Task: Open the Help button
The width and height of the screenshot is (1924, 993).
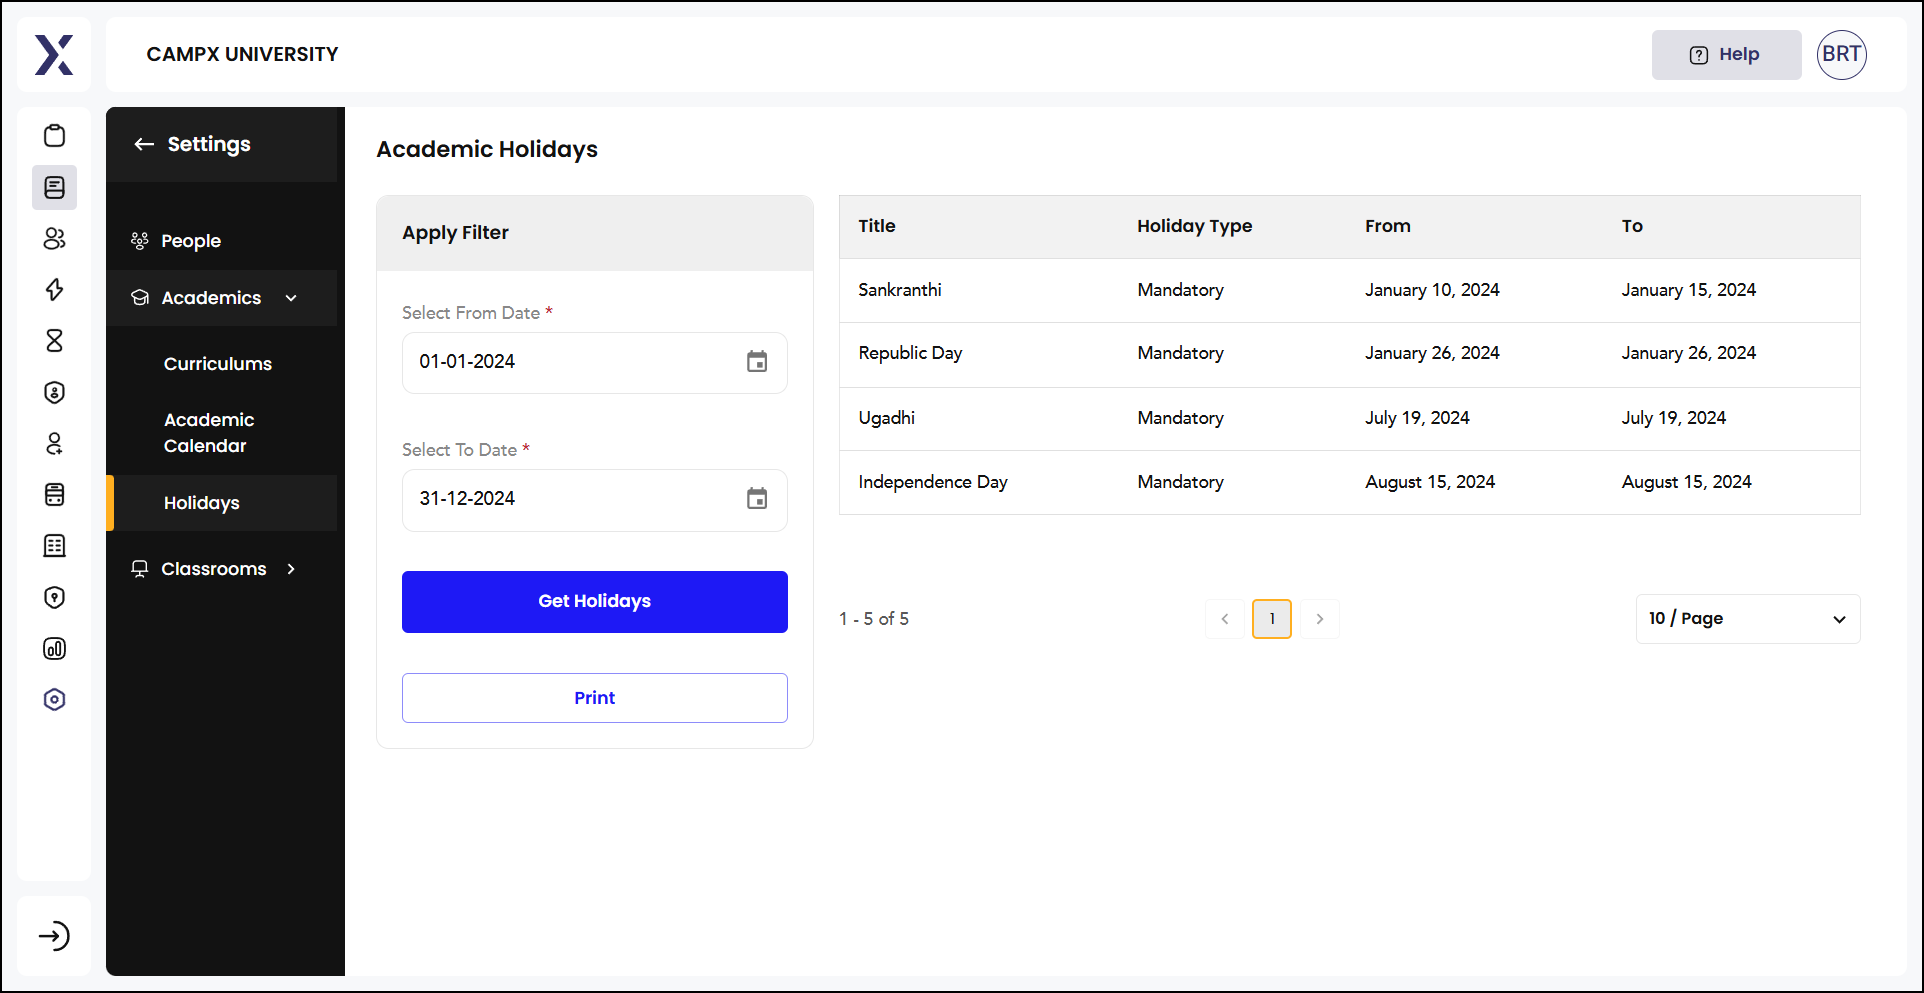Action: click(1727, 55)
